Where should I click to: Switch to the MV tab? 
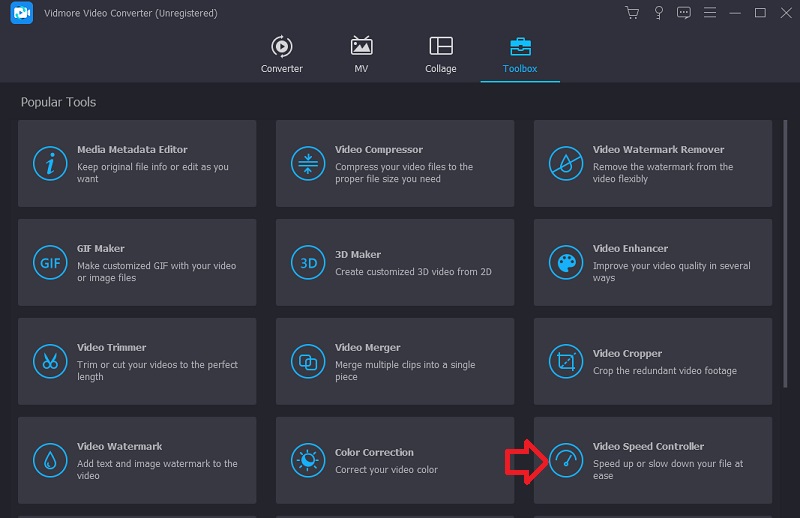click(361, 55)
